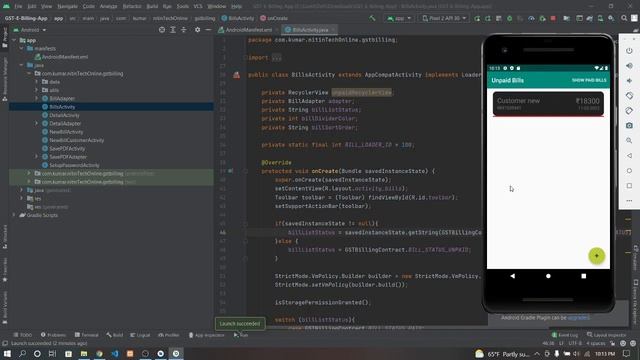Open the Refactor menu
The height and width of the screenshot is (360, 640).
[x=132, y=6]
